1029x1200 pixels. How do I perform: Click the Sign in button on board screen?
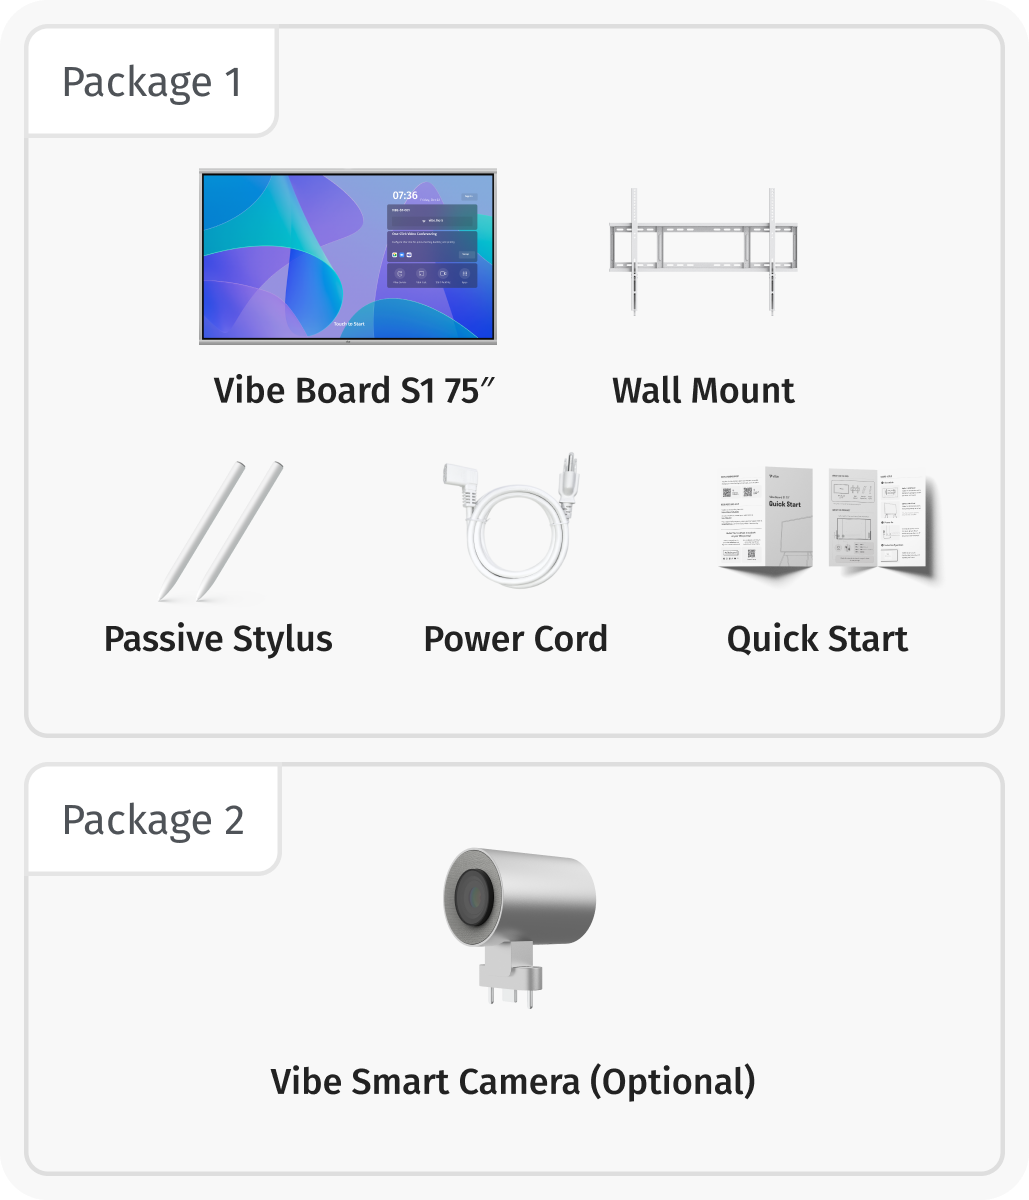click(x=468, y=197)
